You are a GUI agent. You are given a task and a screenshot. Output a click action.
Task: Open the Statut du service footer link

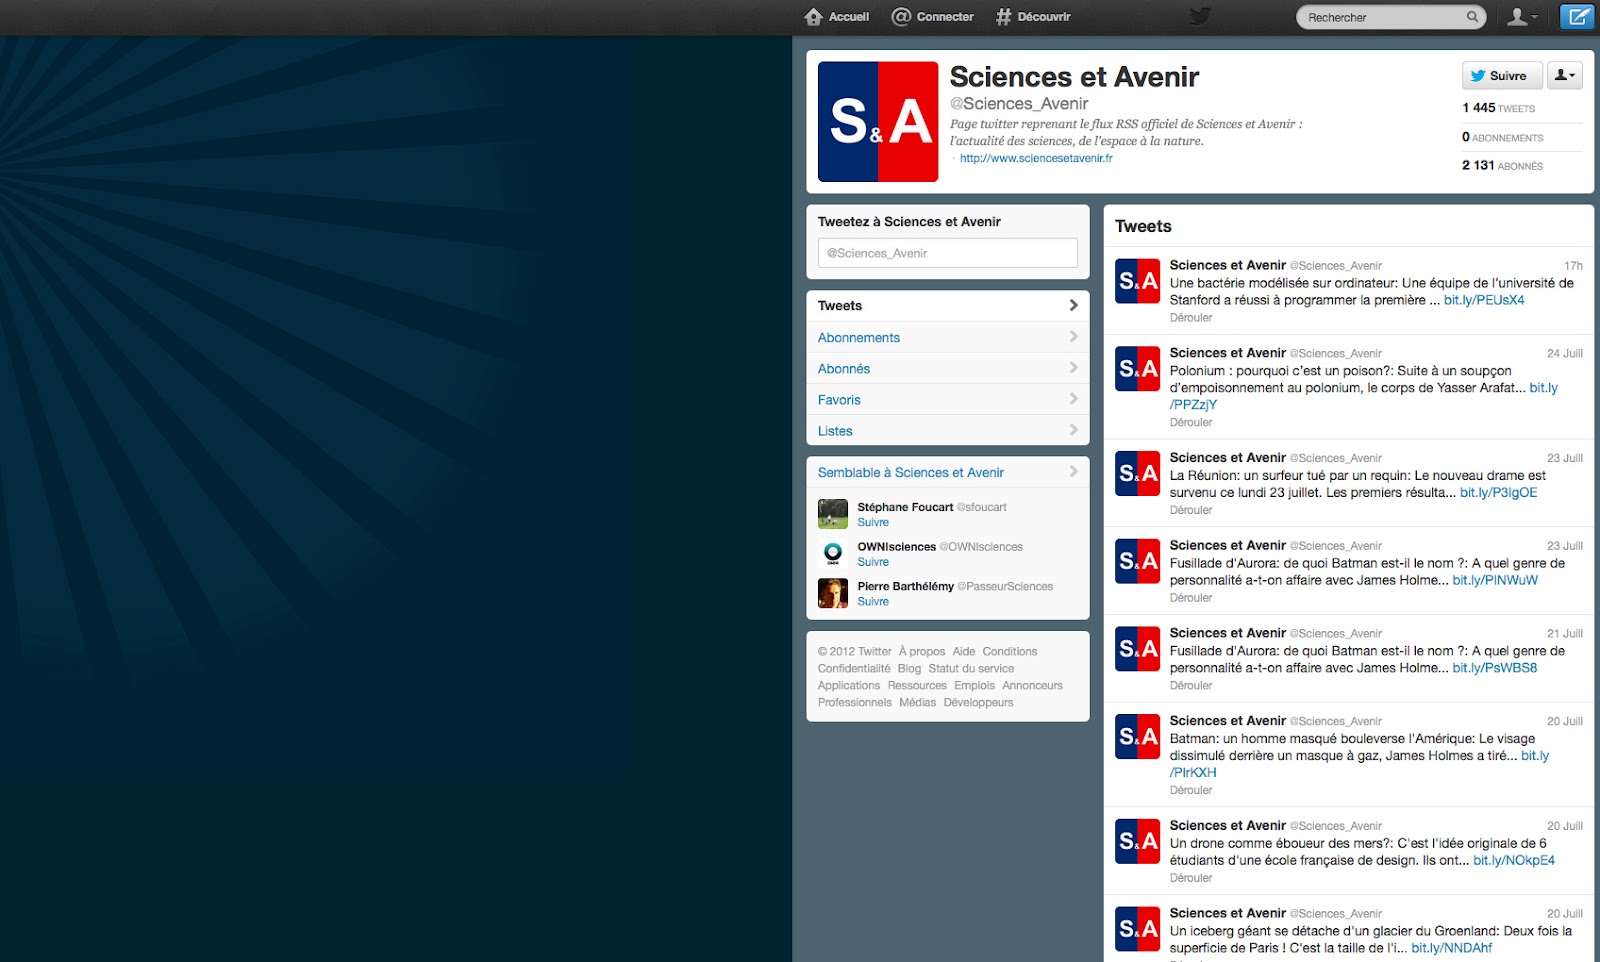pyautogui.click(x=971, y=668)
